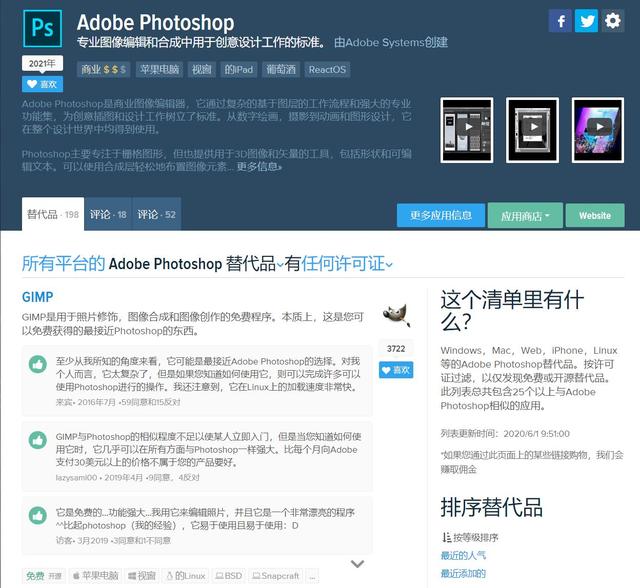Share the page via Twitter icon
This screenshot has width=640, height=588.
586,21
